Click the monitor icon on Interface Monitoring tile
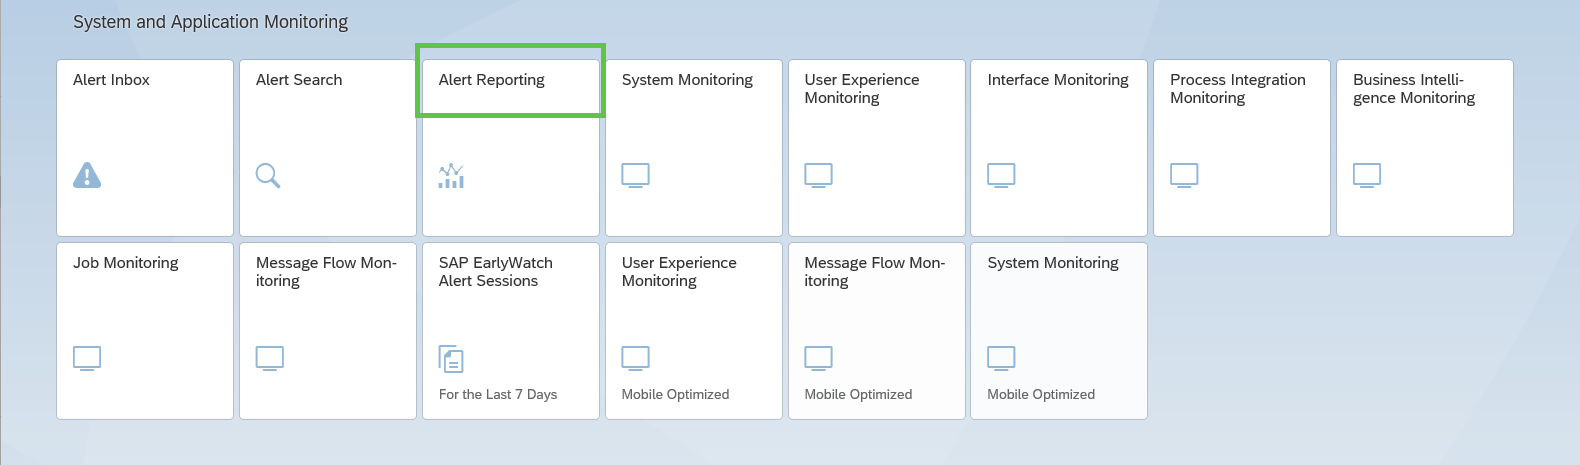This screenshot has height=465, width=1580. [1001, 175]
